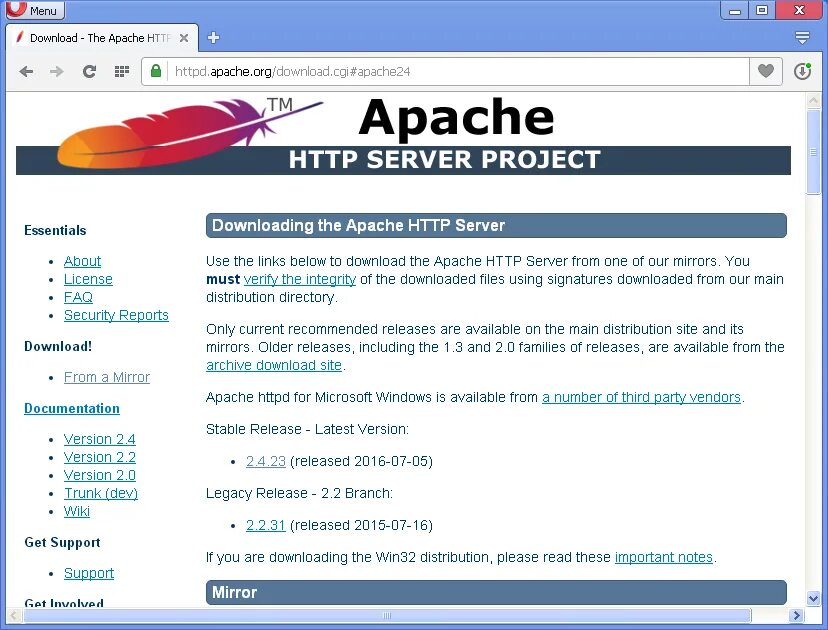Open the Wiki link

click(x=77, y=511)
